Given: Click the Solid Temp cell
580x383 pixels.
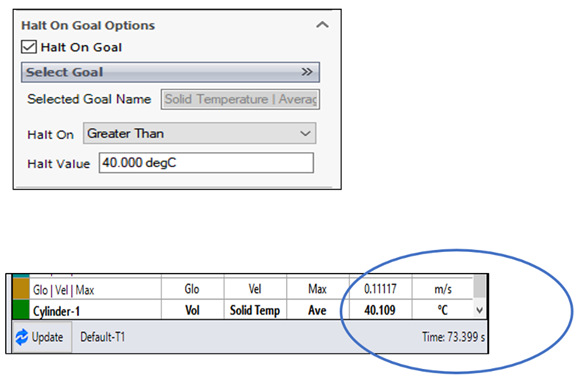Looking at the screenshot, I should coord(255,310).
